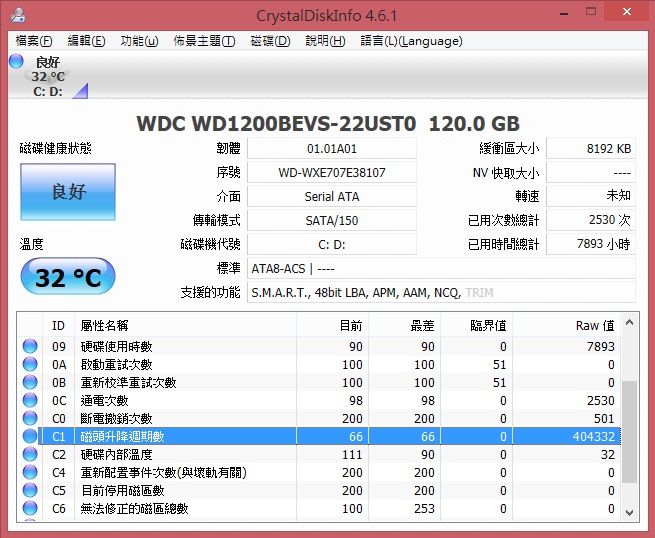
Task: Click the 目前 column header
Action: pyautogui.click(x=333, y=325)
